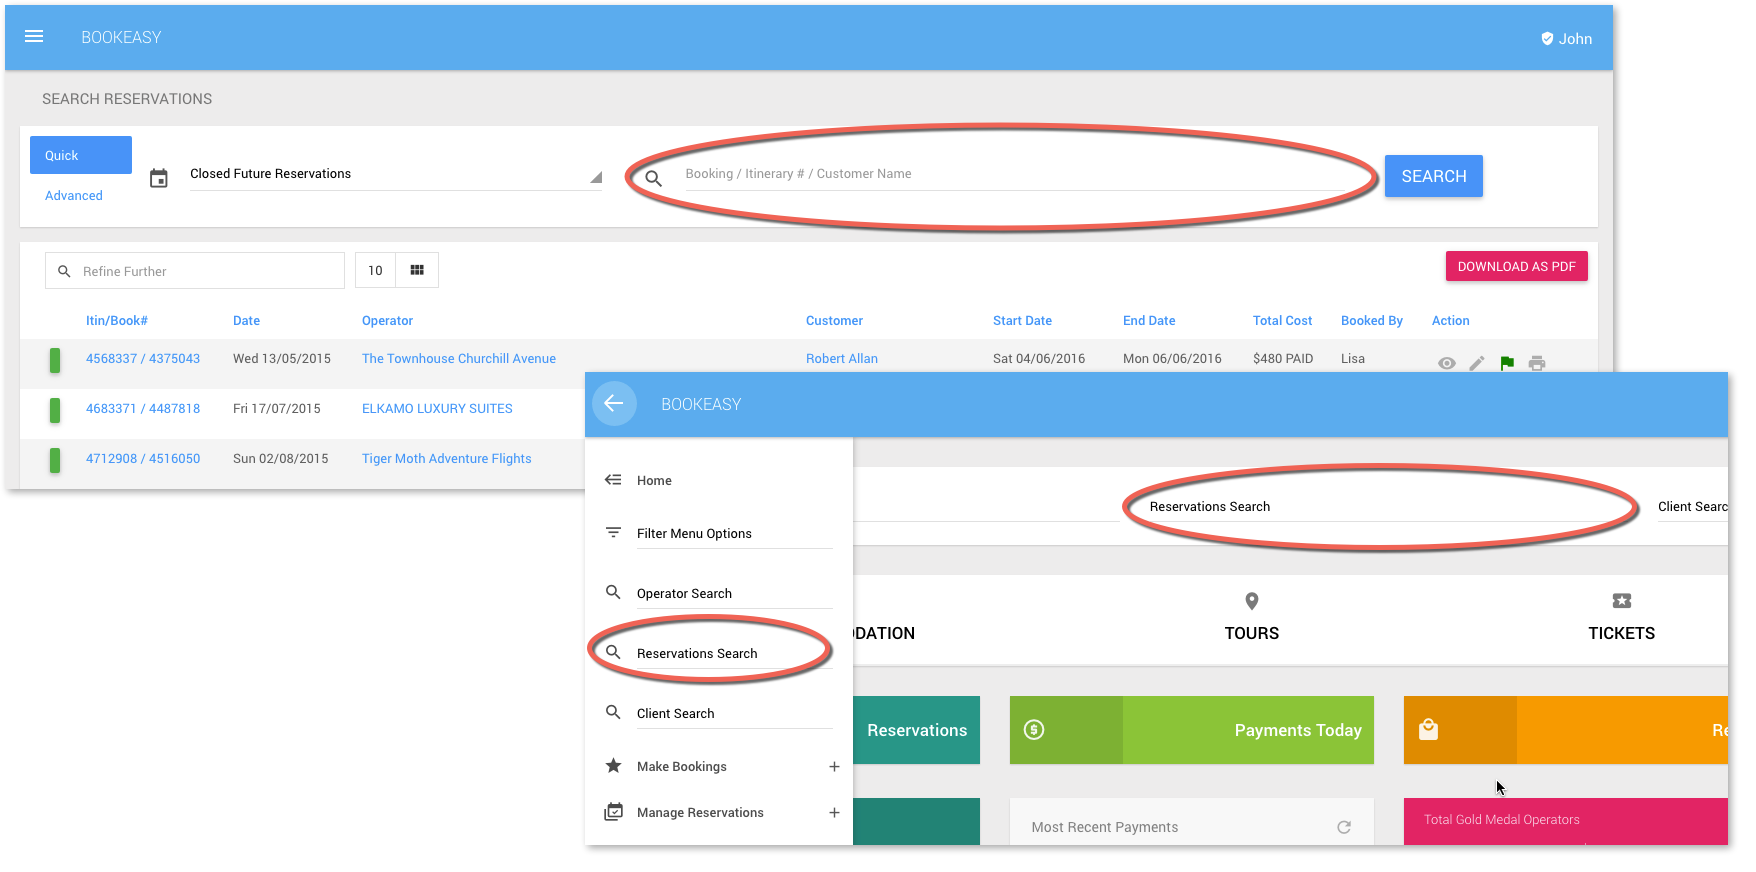The image size is (1756, 872).
Task: Expand Make Bookings with the plus sign
Action: coord(834,767)
